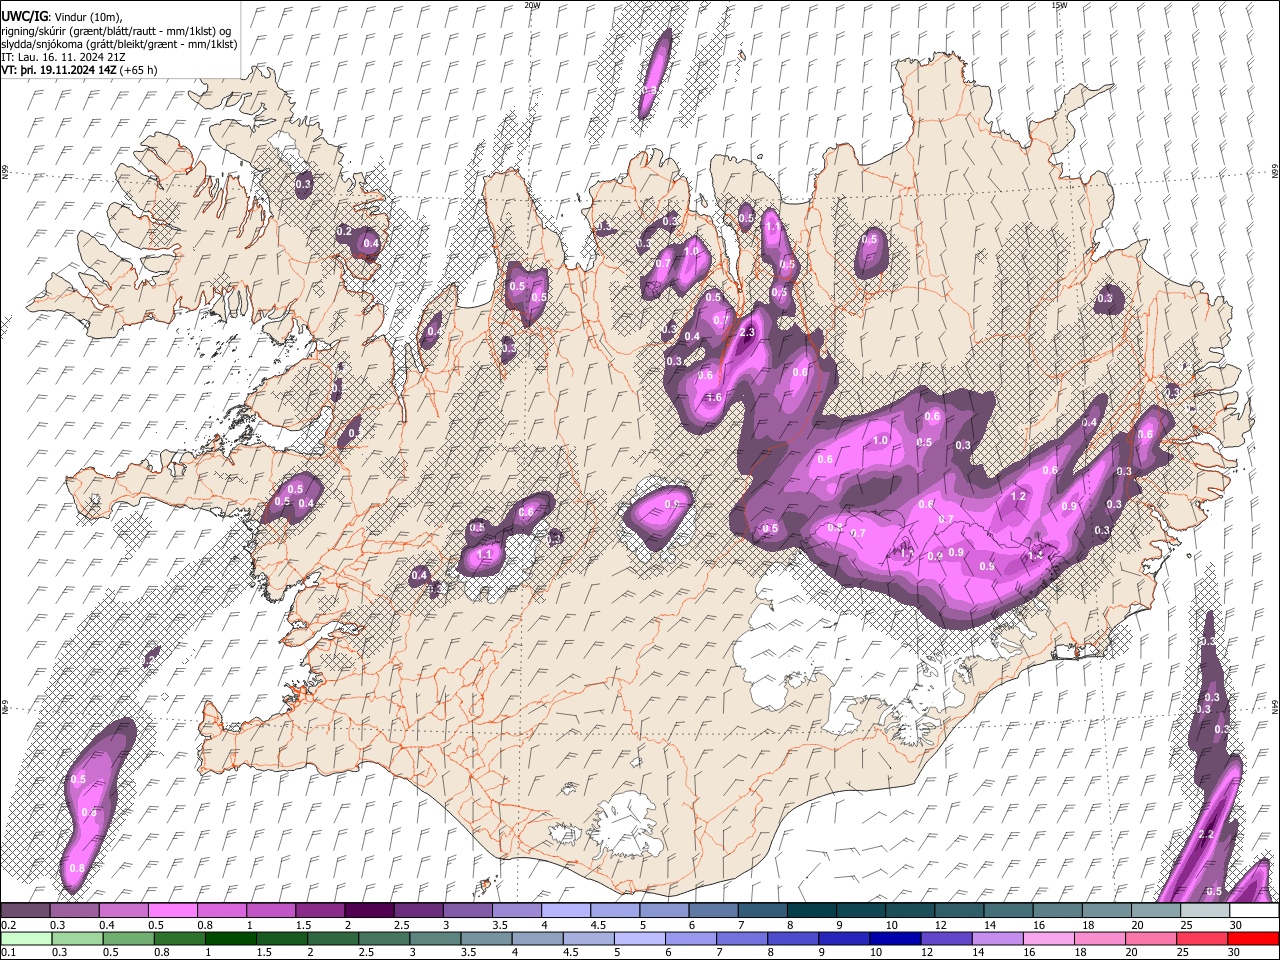Click the top-row legend swatch between 6 and 7
The height and width of the screenshot is (960, 1280).
712,911
